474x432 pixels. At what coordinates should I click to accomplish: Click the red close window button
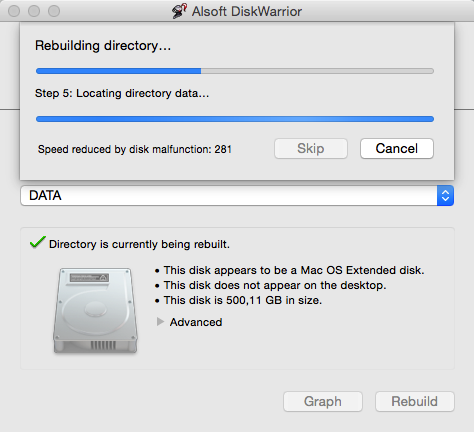[14, 11]
